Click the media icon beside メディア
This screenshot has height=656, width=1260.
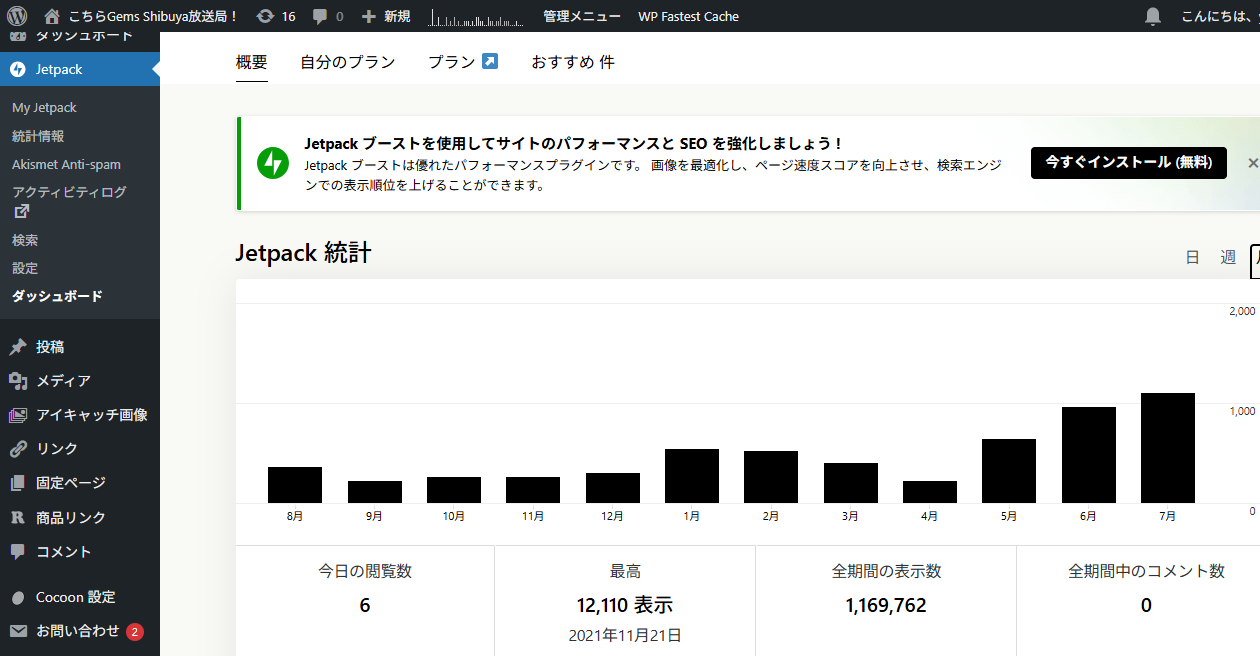pyautogui.click(x=18, y=381)
